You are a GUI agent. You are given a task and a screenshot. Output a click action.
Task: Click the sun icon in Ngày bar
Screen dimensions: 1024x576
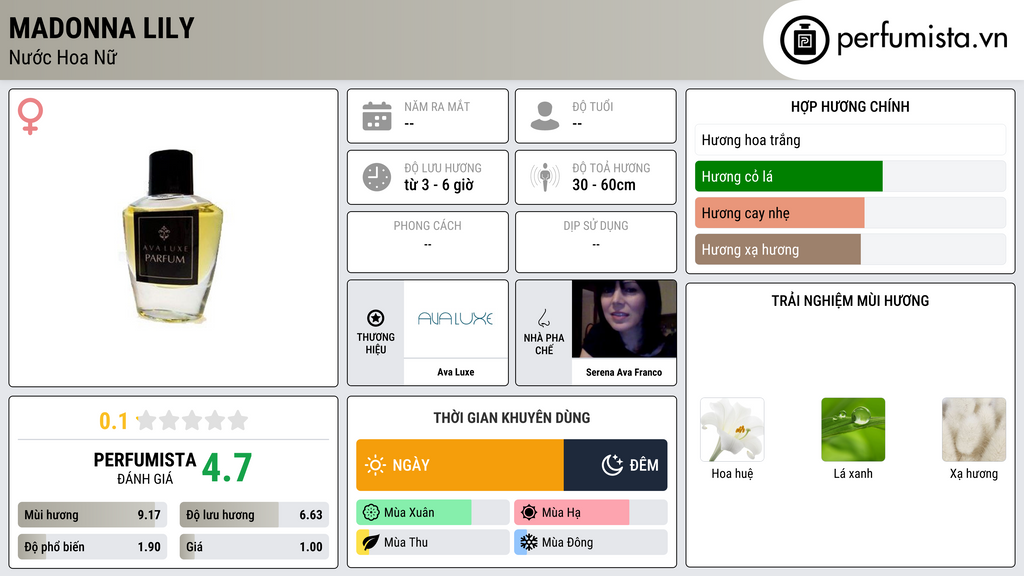coord(375,465)
